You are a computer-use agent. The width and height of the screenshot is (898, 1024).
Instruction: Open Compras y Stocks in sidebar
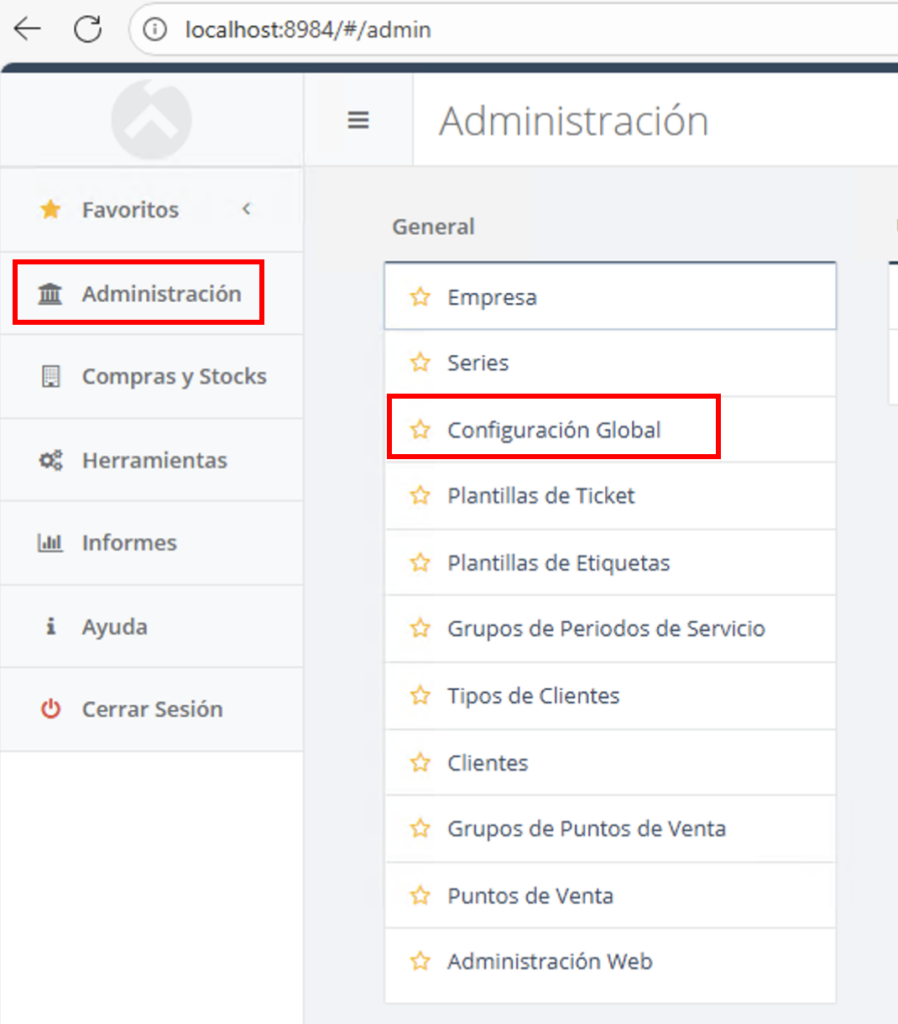click(x=173, y=376)
